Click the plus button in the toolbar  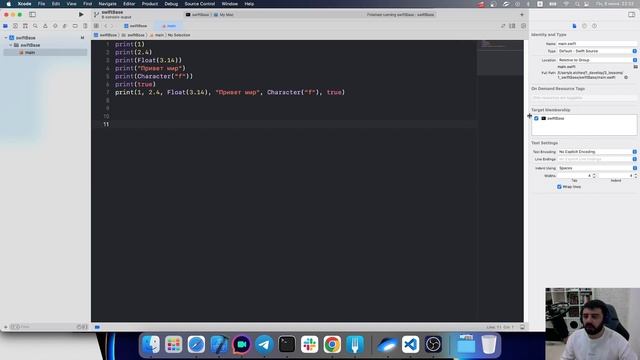[522, 14]
